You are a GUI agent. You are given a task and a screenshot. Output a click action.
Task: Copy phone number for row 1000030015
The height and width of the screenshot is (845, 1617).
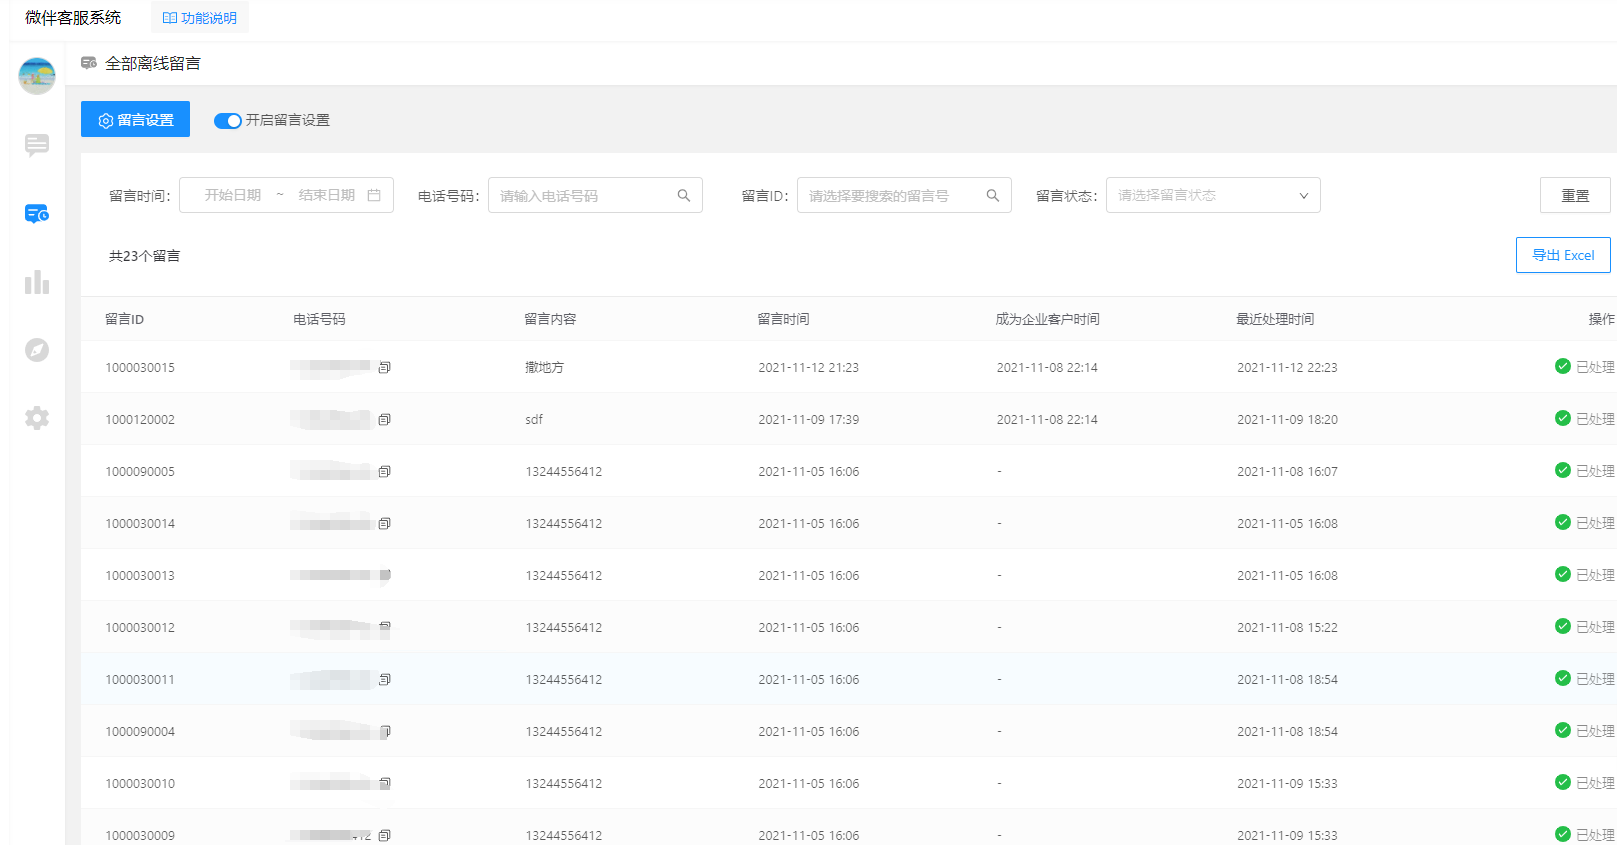coord(384,367)
